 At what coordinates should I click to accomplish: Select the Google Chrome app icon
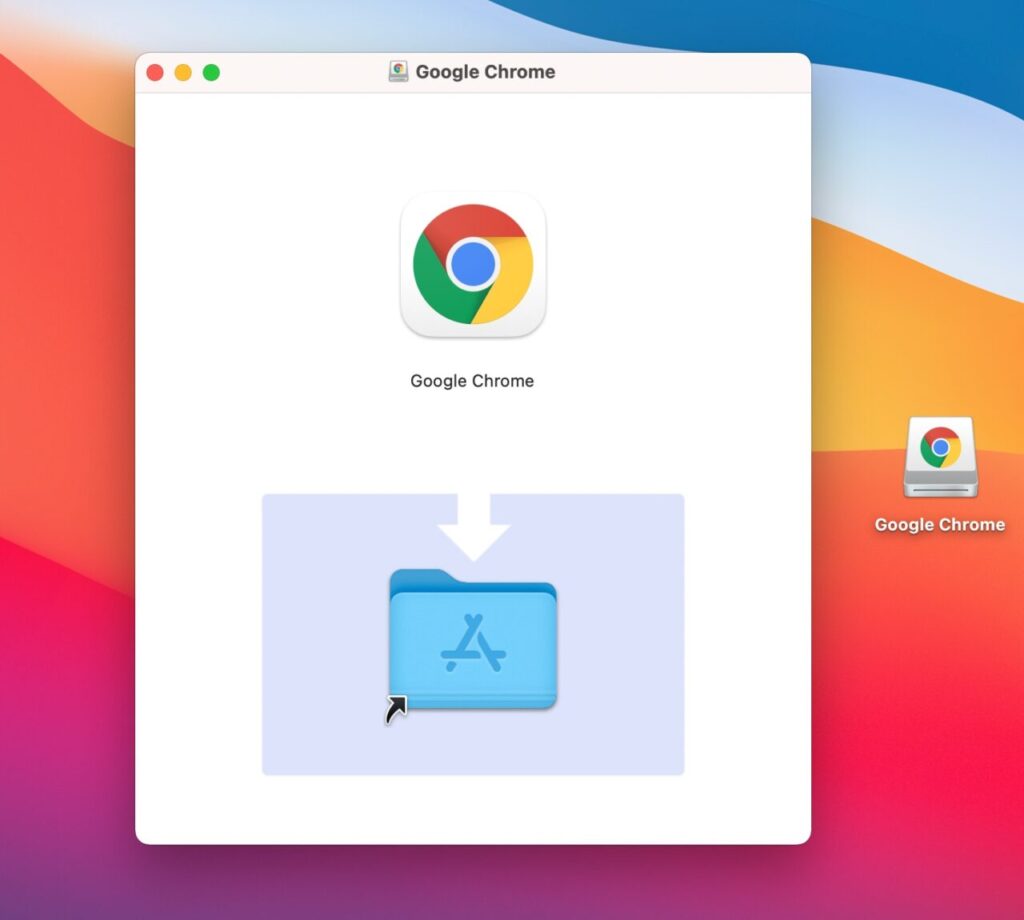[x=472, y=264]
